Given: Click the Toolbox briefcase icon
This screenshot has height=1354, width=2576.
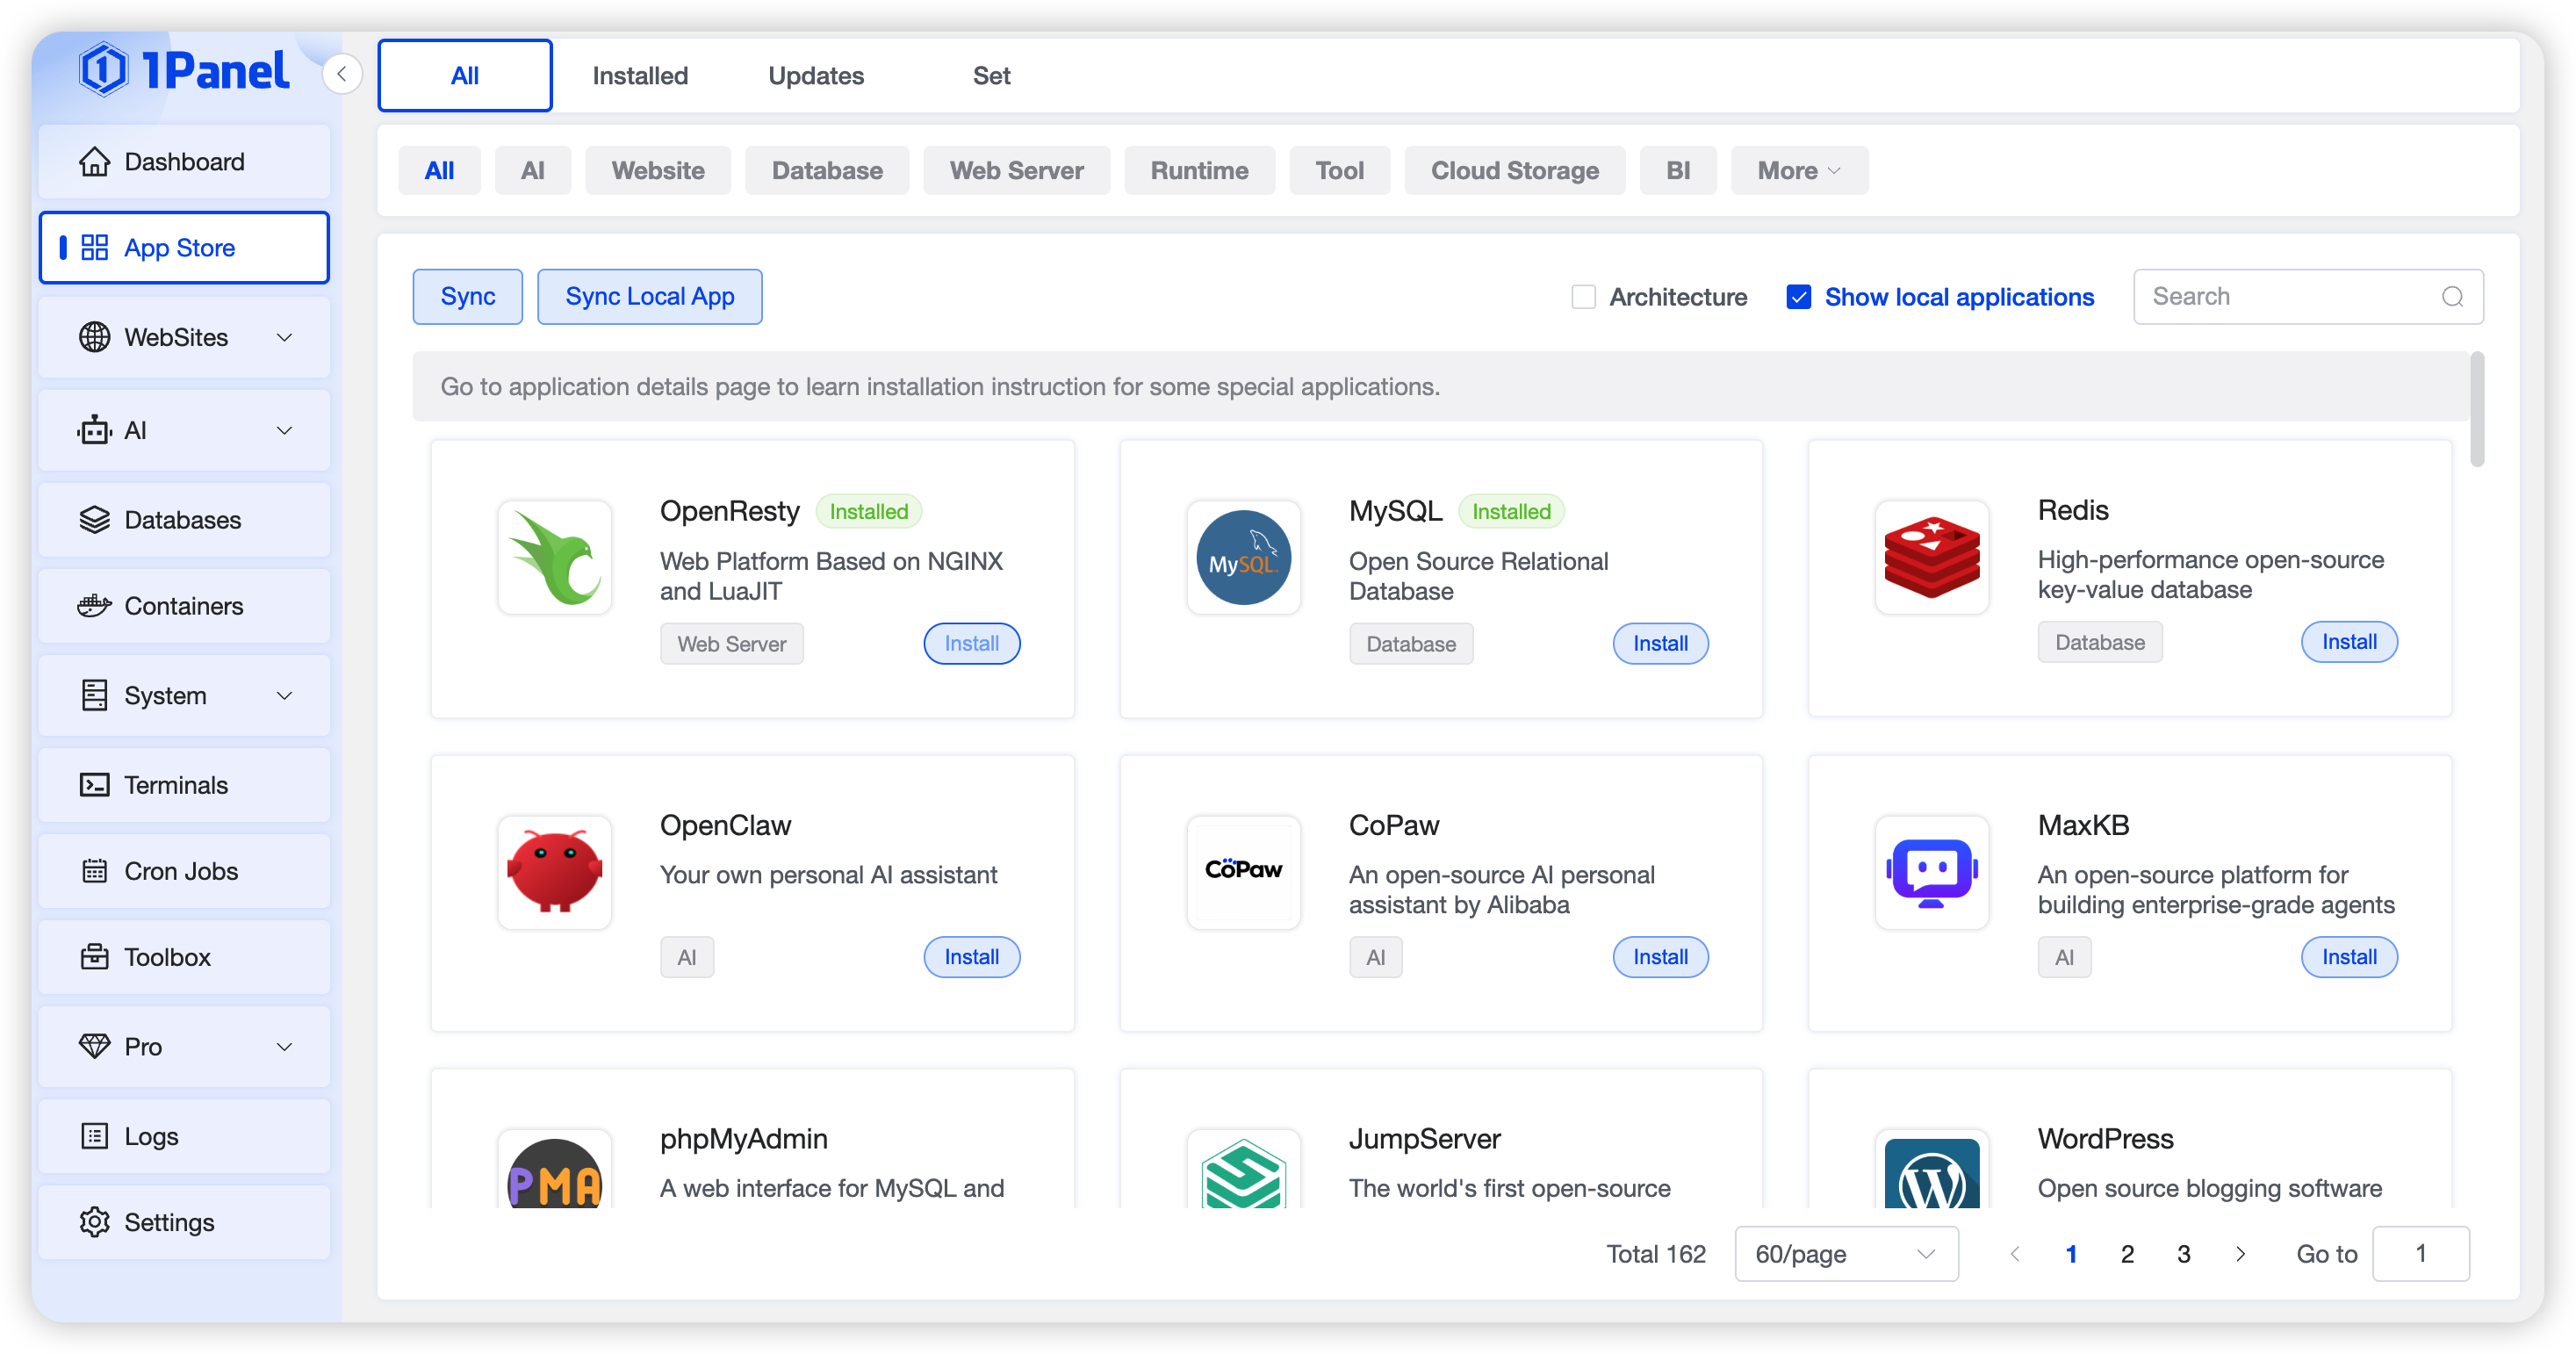Looking at the screenshot, I should [x=94, y=957].
